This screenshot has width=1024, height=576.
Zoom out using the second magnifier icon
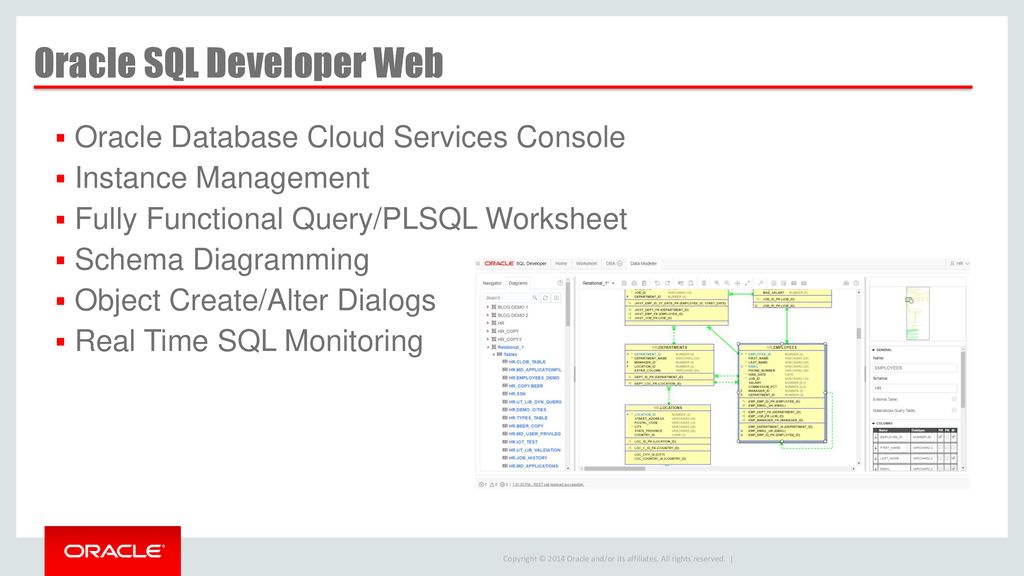point(727,283)
